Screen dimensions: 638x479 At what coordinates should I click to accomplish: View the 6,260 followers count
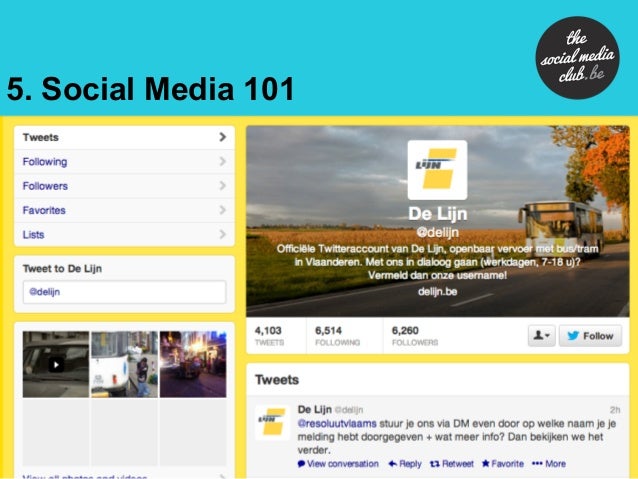(415, 336)
